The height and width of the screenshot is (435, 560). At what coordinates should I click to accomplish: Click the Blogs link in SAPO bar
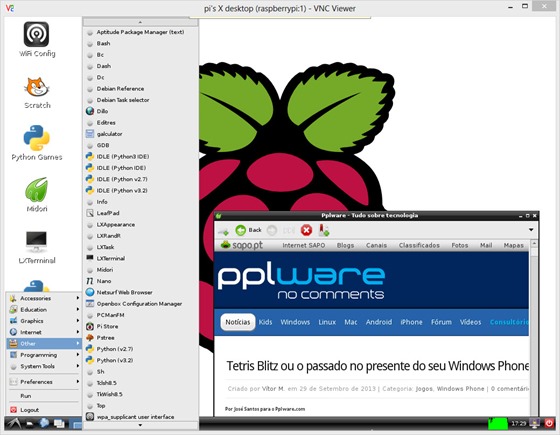tap(345, 245)
